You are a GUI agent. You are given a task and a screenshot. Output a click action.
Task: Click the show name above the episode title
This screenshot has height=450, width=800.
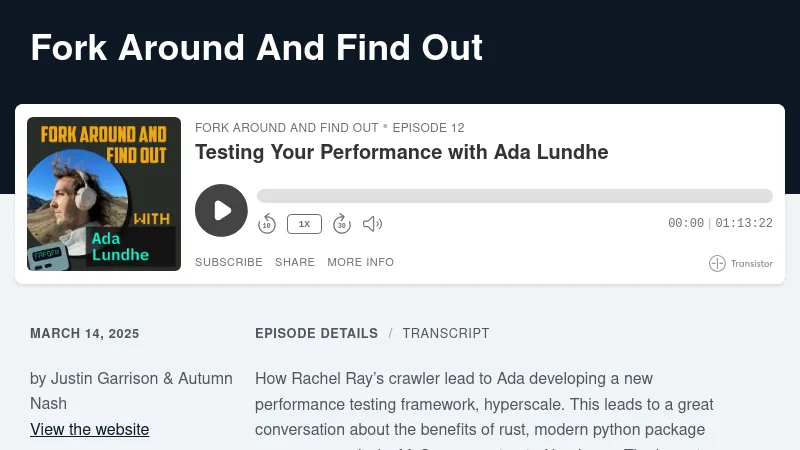pos(287,128)
